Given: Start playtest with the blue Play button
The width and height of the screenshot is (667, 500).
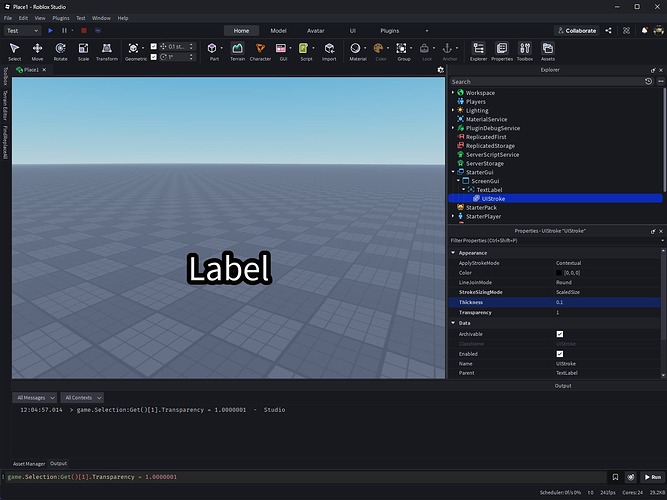Looking at the screenshot, I should 51,31.
